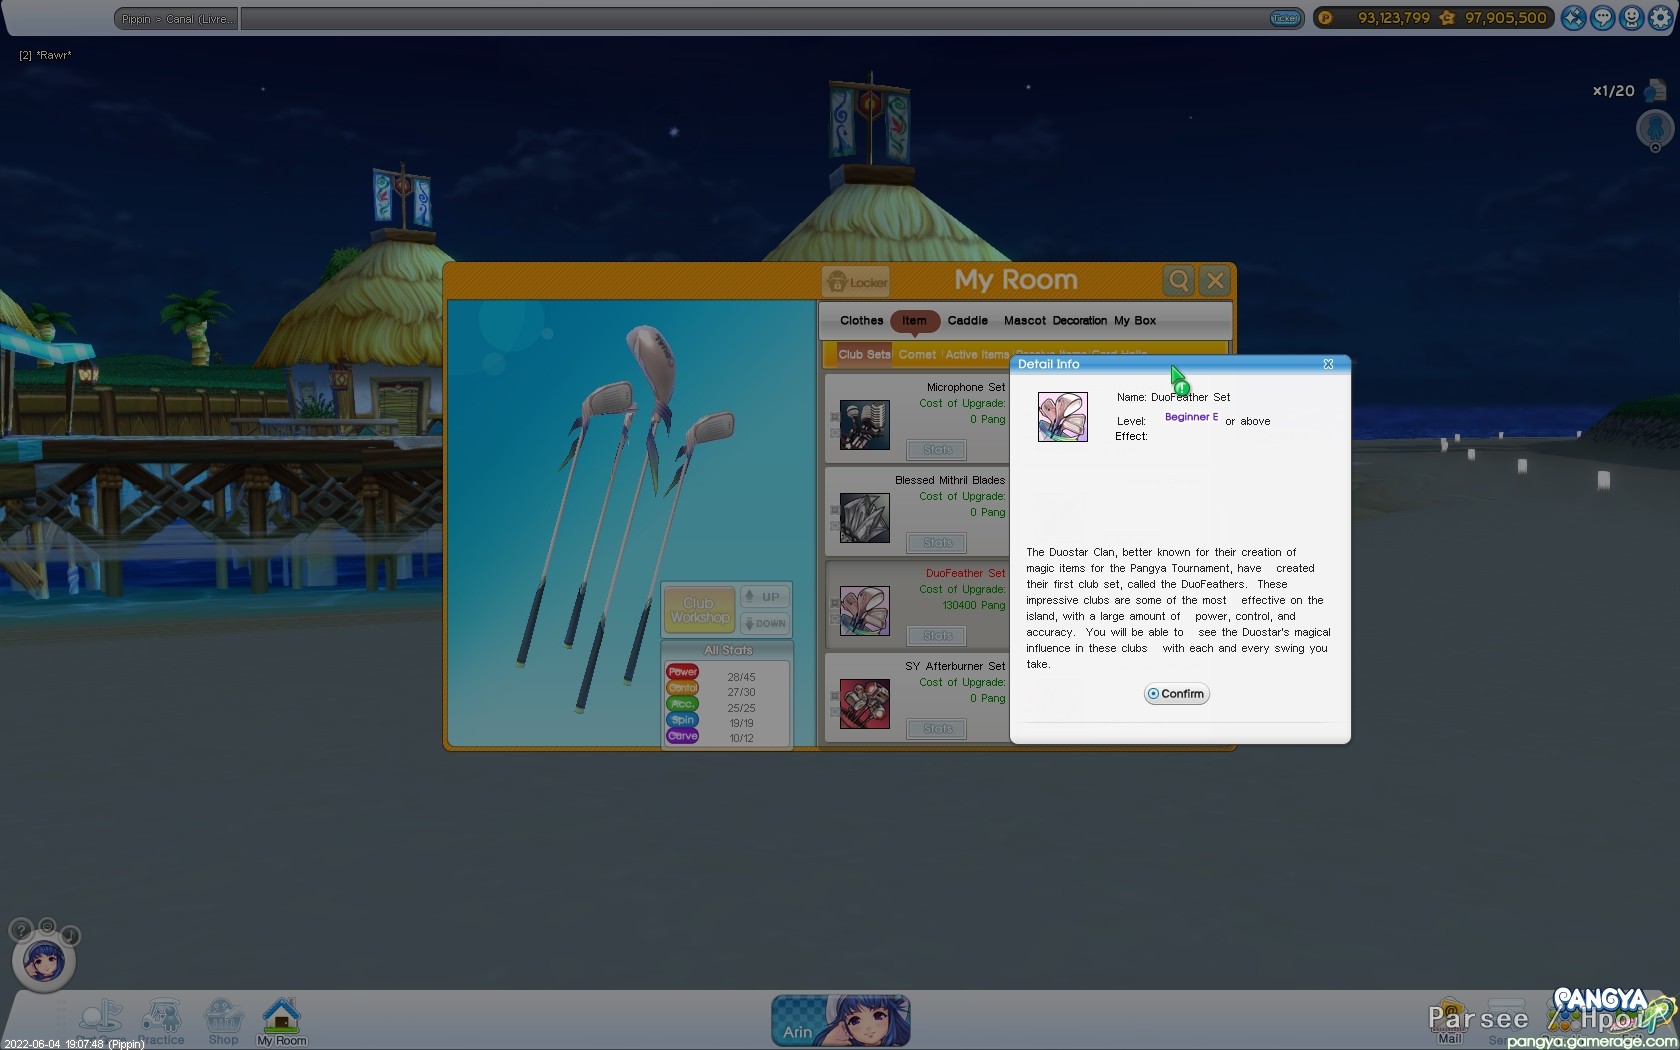This screenshot has width=1680, height=1050.
Task: Switch to the Caddie tab
Action: (967, 321)
